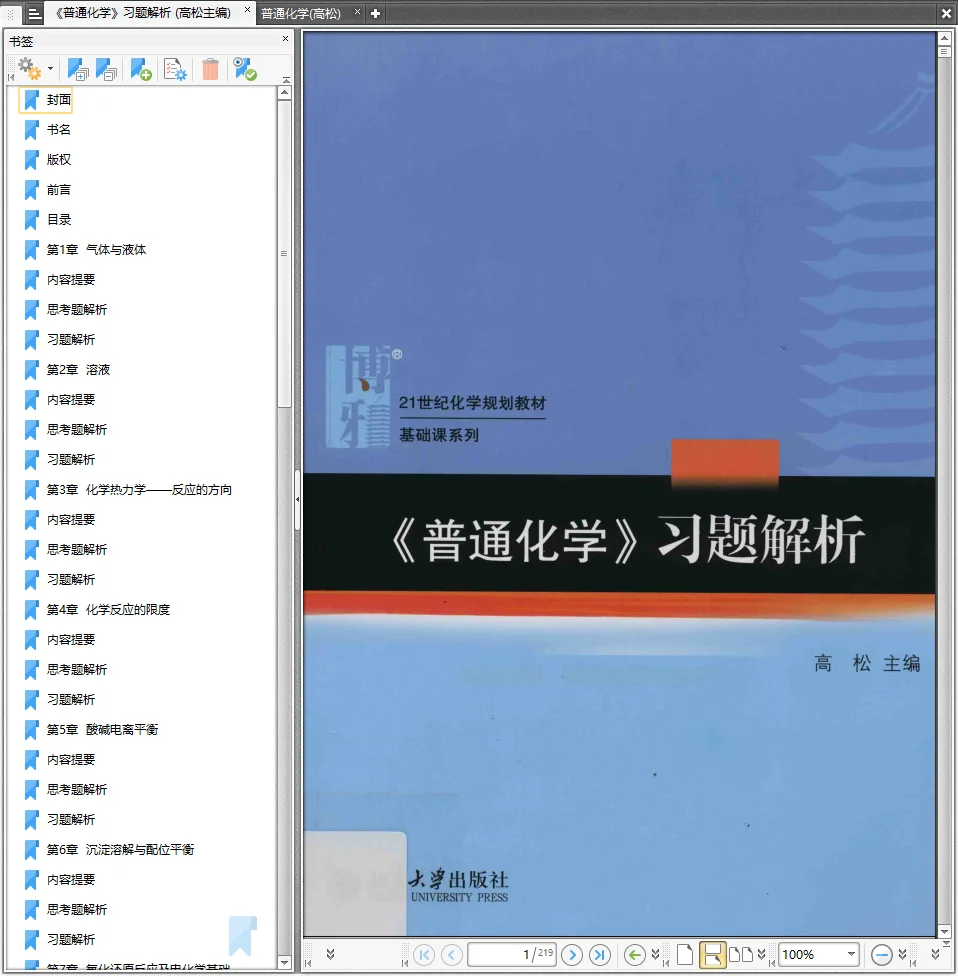Expand more zoom options chevron after the minus button
Screen dimensions: 958x976
coord(902,954)
